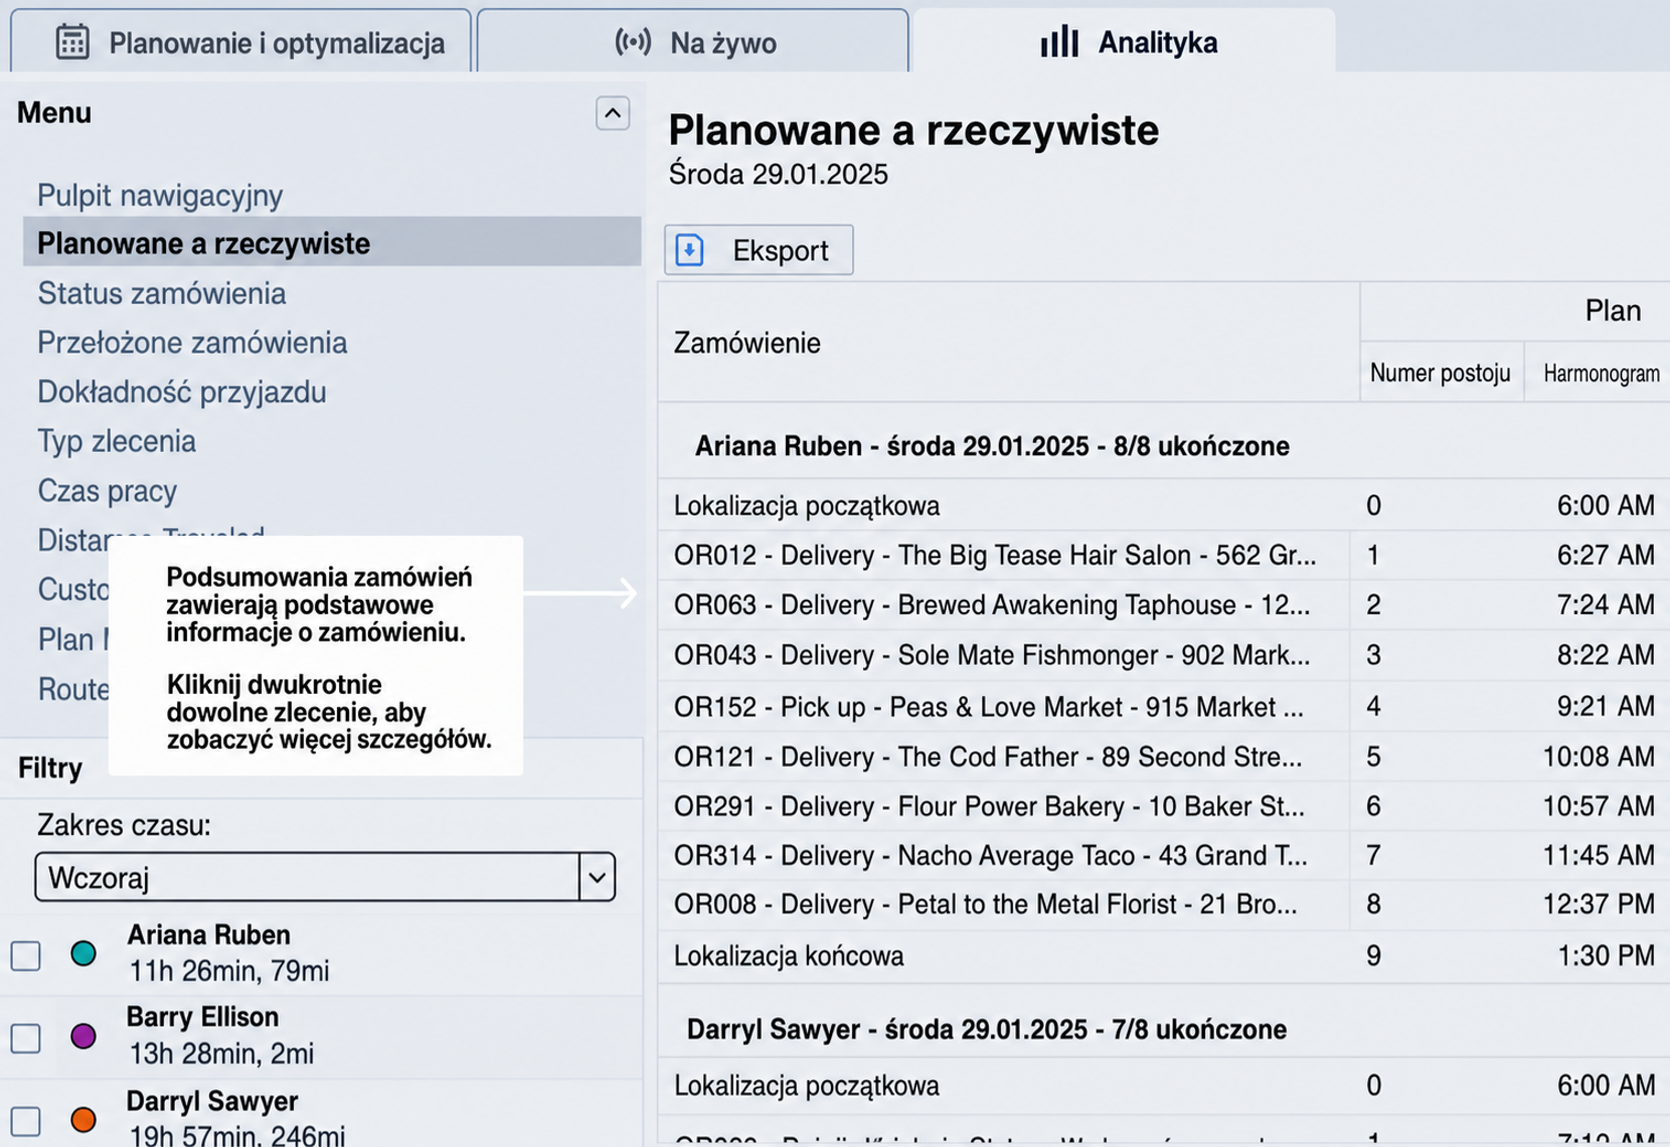Open Przełożone zamówienia report
Image resolution: width=1670 pixels, height=1147 pixels.
[192, 342]
